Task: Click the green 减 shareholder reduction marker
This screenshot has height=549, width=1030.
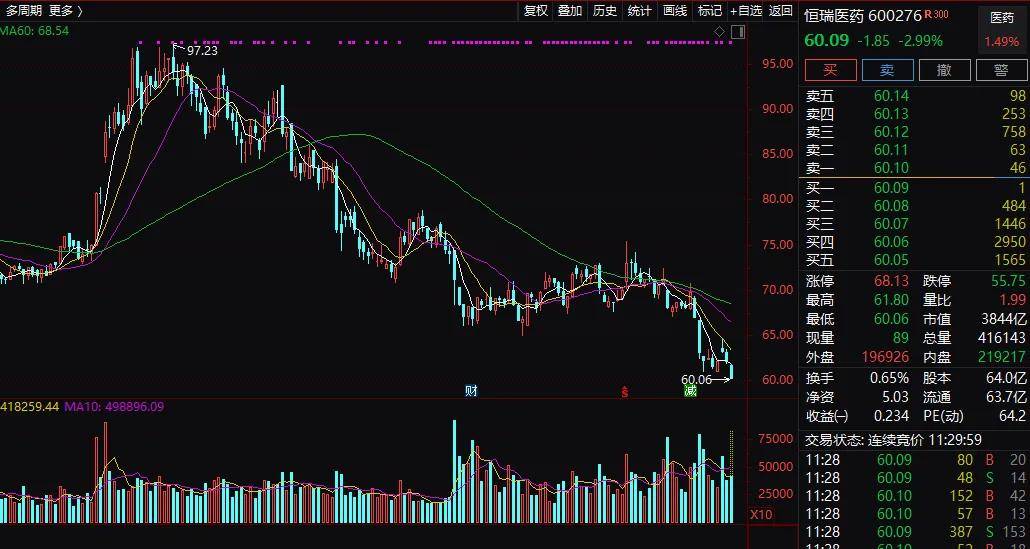Action: pos(690,391)
